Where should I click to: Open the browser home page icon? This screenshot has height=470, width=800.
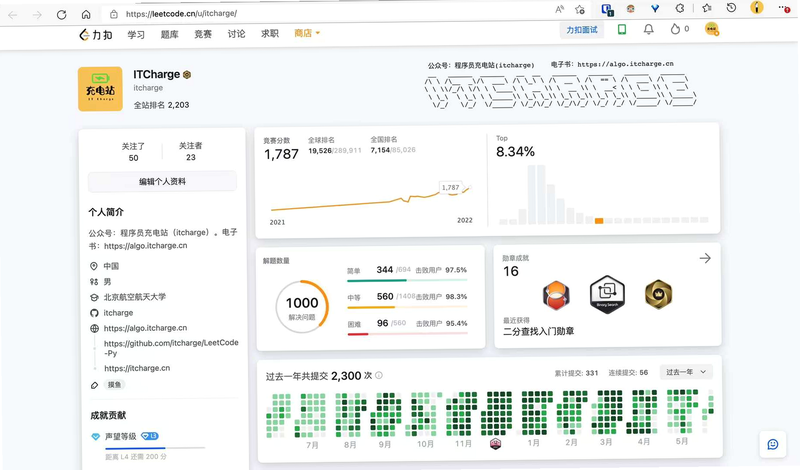click(86, 14)
